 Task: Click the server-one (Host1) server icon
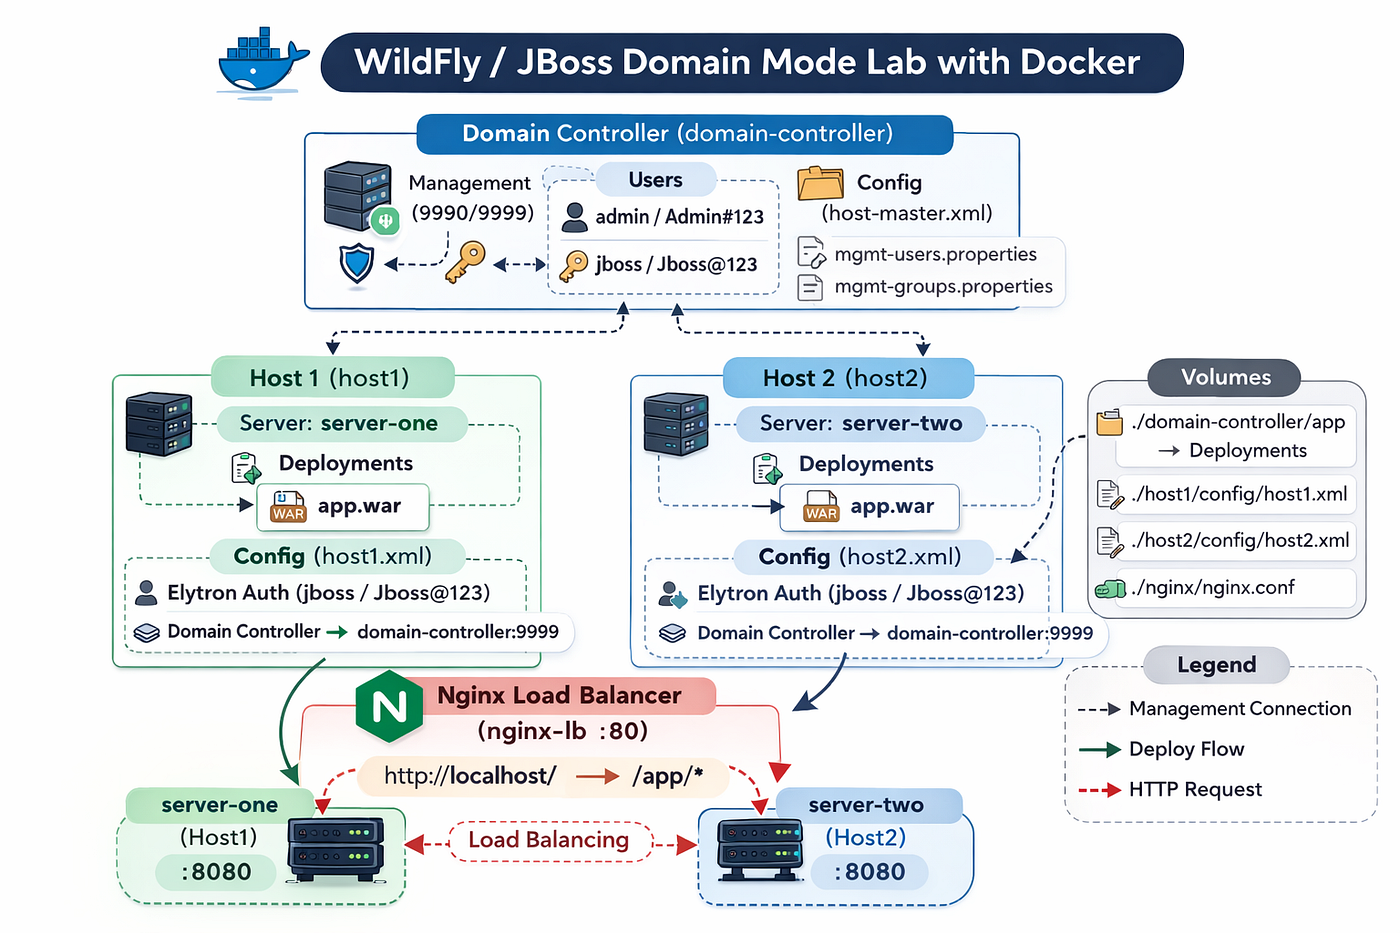[x=336, y=848]
